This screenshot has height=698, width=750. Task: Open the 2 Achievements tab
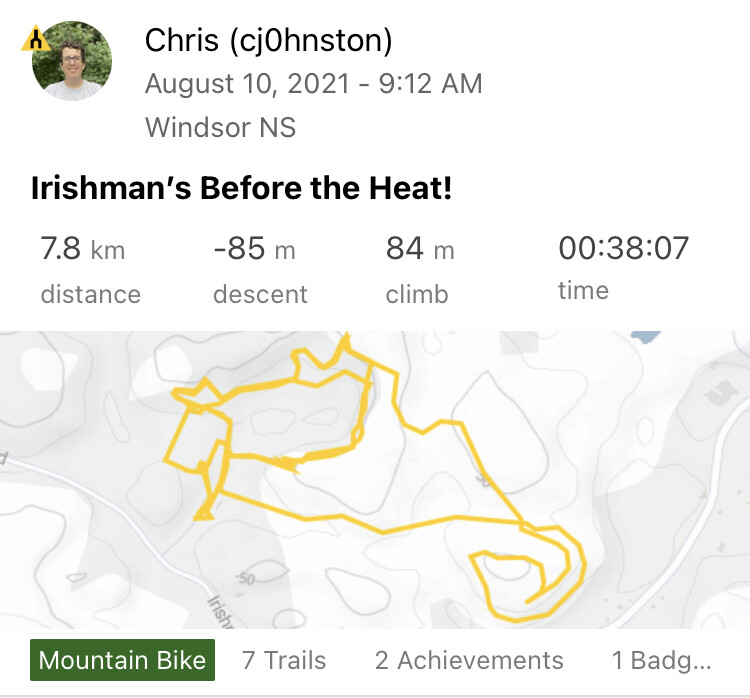[x=469, y=660]
